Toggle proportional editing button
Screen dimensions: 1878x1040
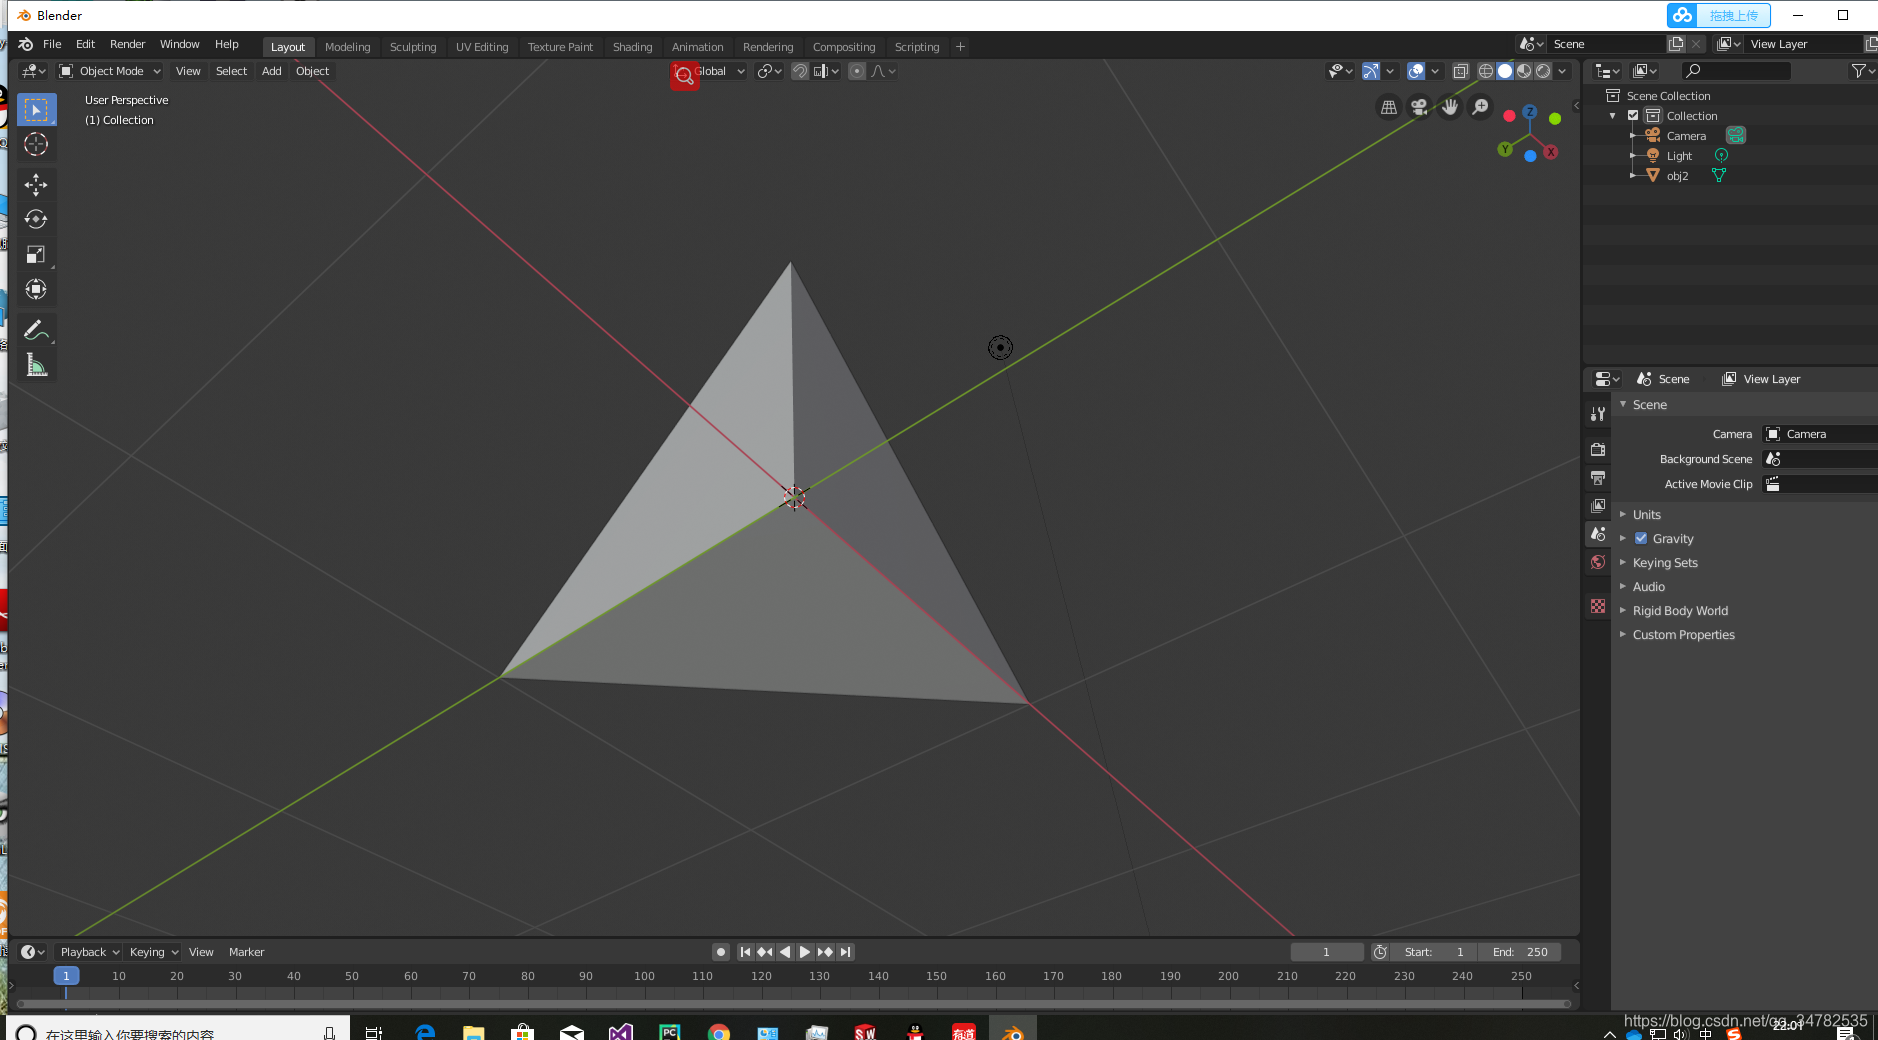[857, 71]
